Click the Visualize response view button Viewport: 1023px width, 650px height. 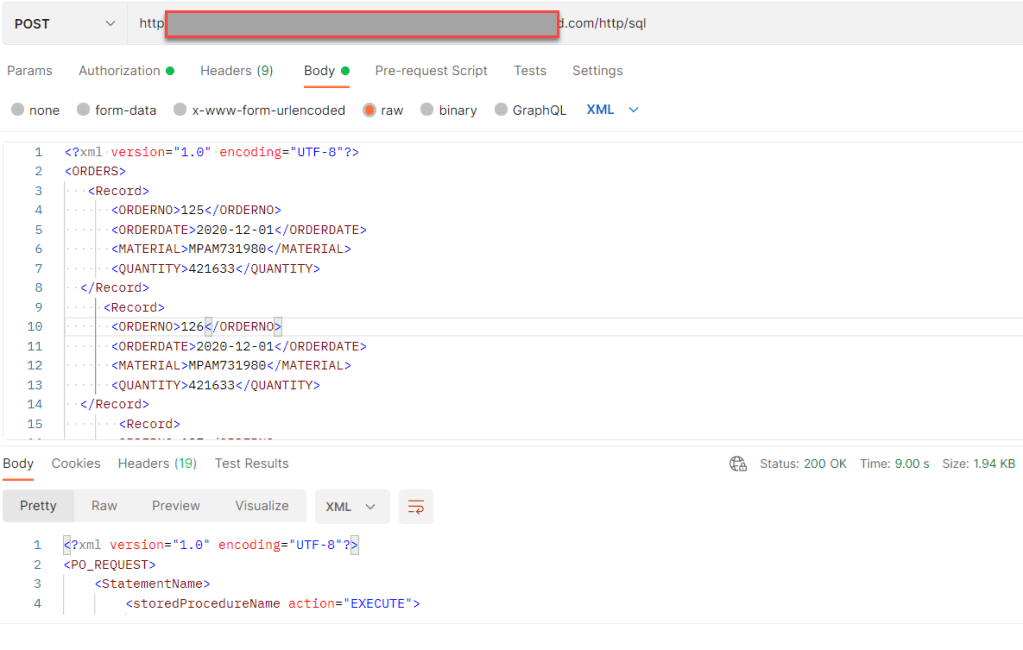(262, 506)
